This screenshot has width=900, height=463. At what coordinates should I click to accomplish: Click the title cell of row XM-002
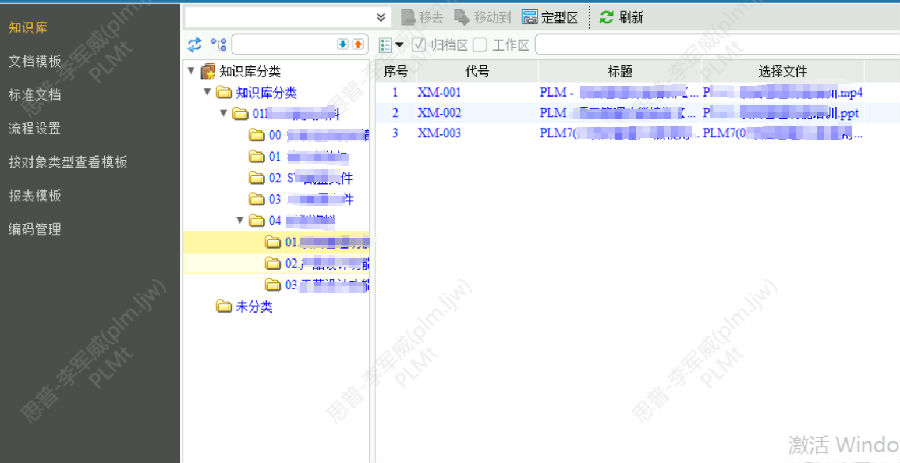[618, 112]
